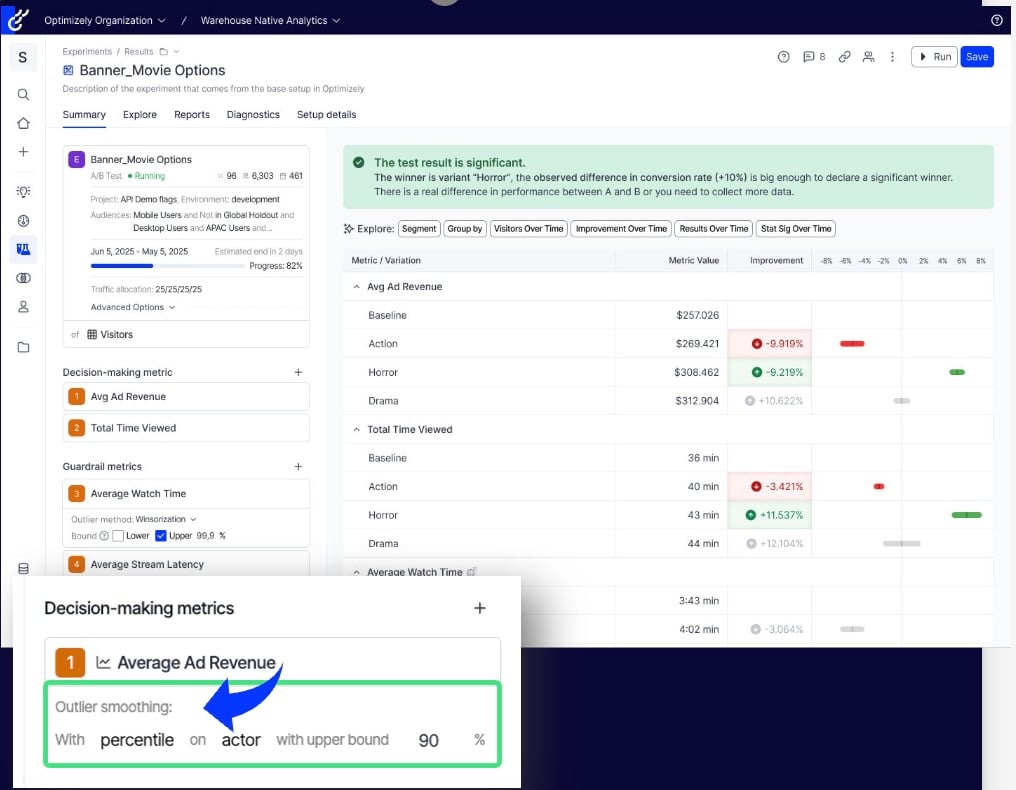Open the comments icon showing 8
The width and height of the screenshot is (1016, 790).
coord(814,57)
